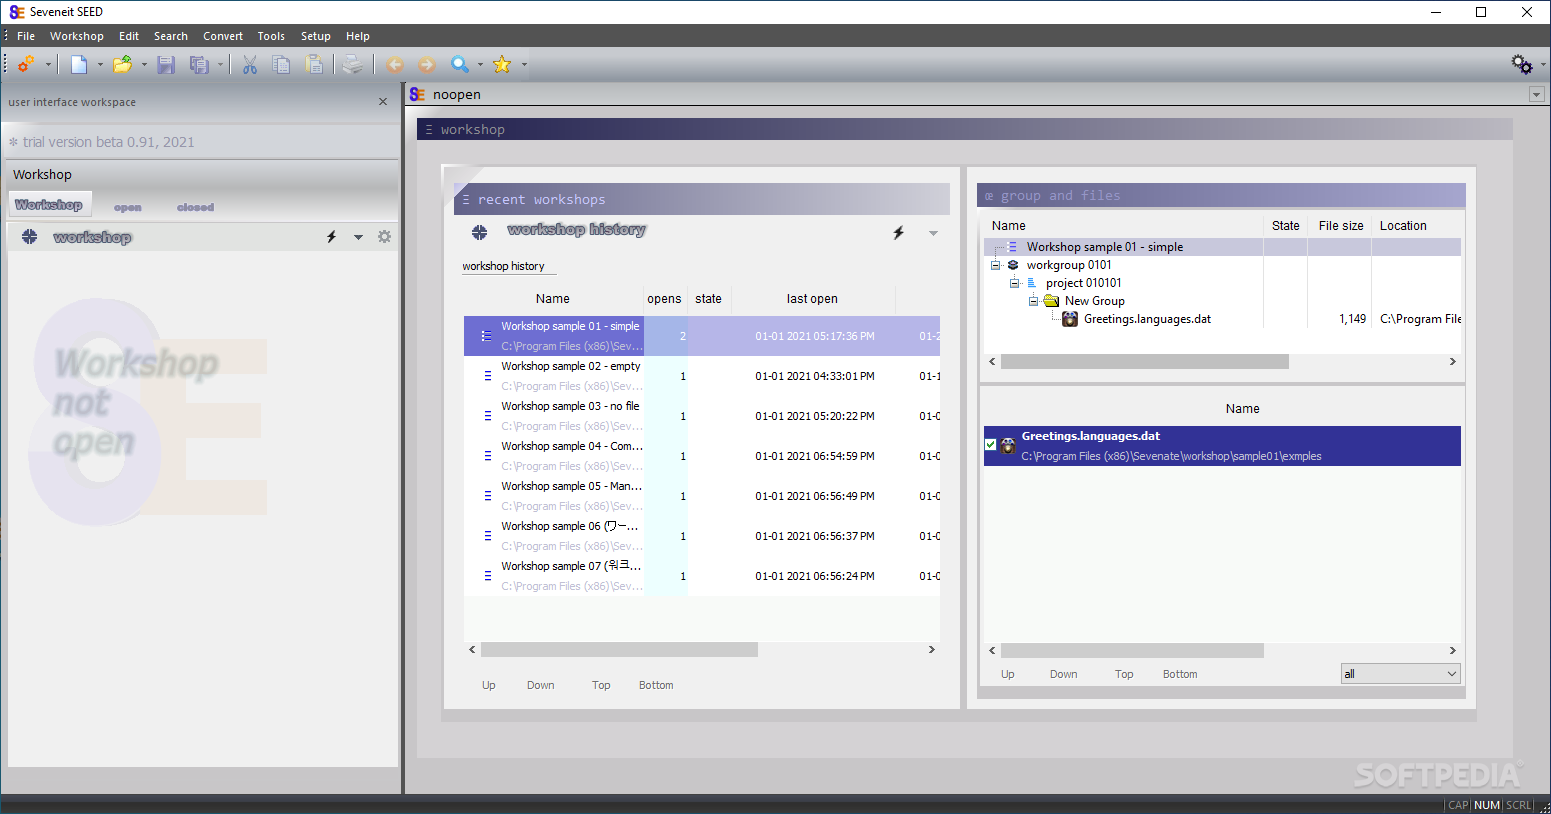Select the 'workshop history' tab
This screenshot has height=814, width=1551.
click(x=504, y=266)
